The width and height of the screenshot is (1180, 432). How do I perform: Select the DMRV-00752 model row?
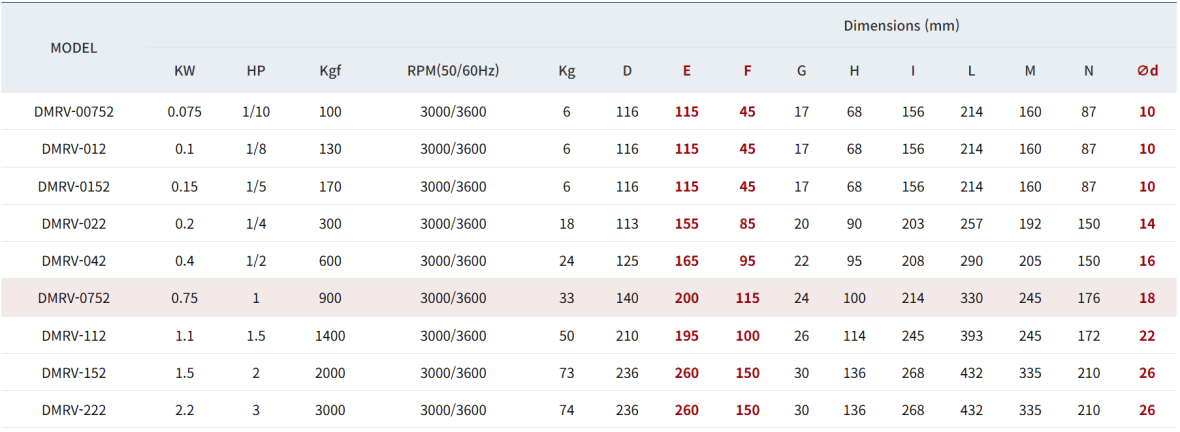coord(74,112)
